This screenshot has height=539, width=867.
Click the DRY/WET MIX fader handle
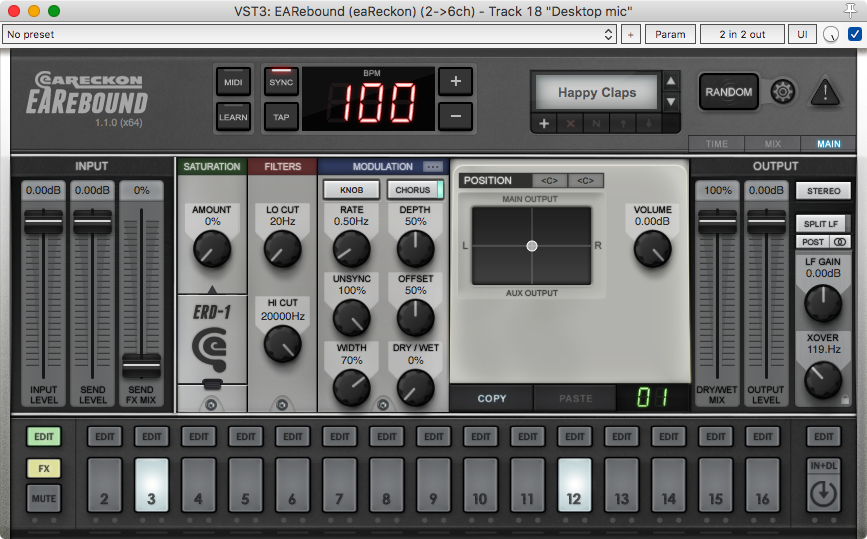click(717, 222)
